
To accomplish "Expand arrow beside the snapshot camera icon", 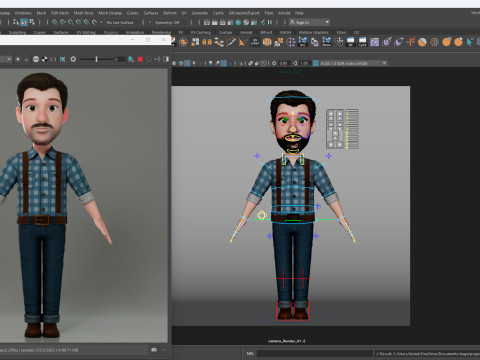I will (164, 350).
